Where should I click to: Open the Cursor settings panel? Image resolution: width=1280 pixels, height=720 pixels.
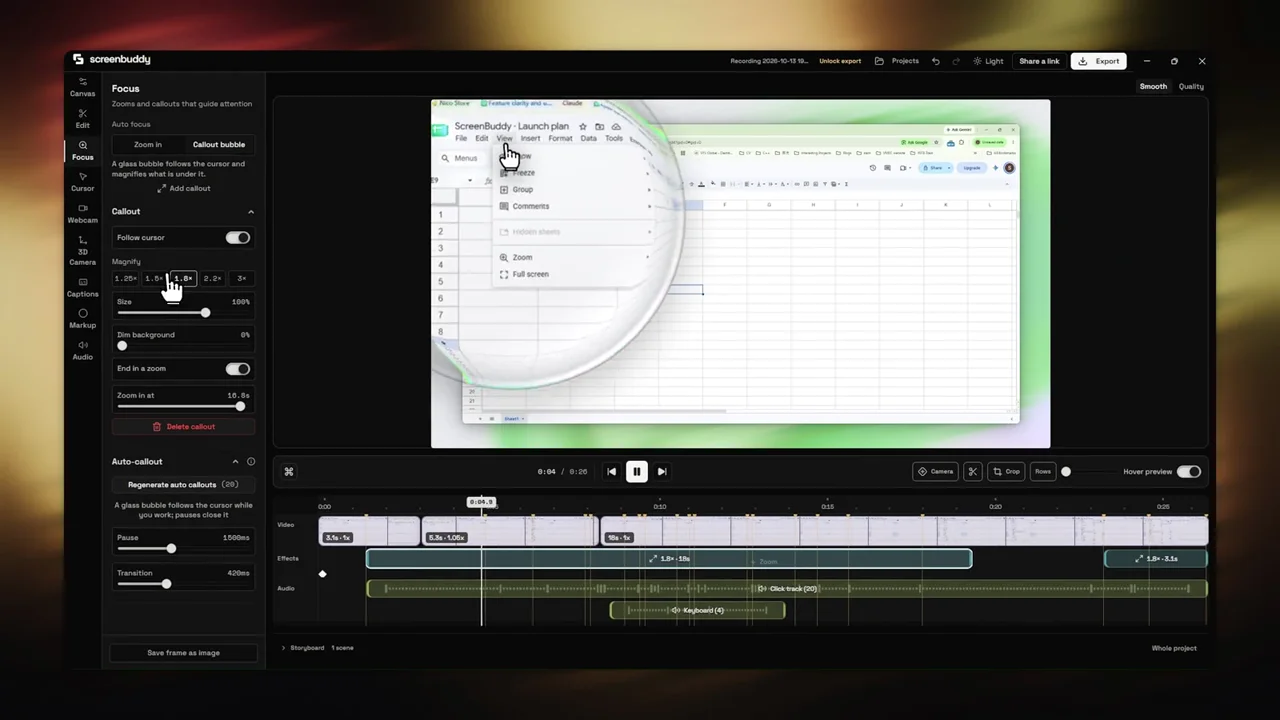pyautogui.click(x=82, y=182)
